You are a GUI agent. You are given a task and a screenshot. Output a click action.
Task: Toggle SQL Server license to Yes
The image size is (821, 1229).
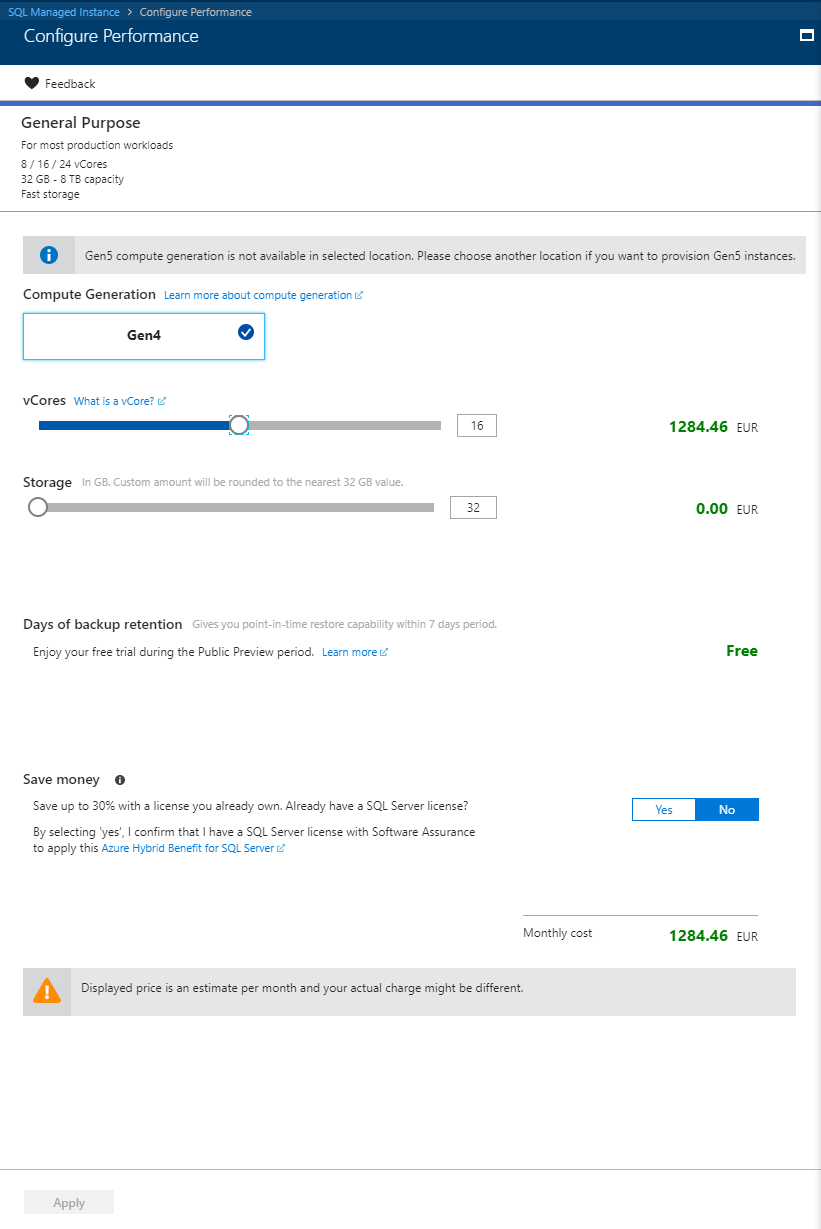click(x=664, y=810)
